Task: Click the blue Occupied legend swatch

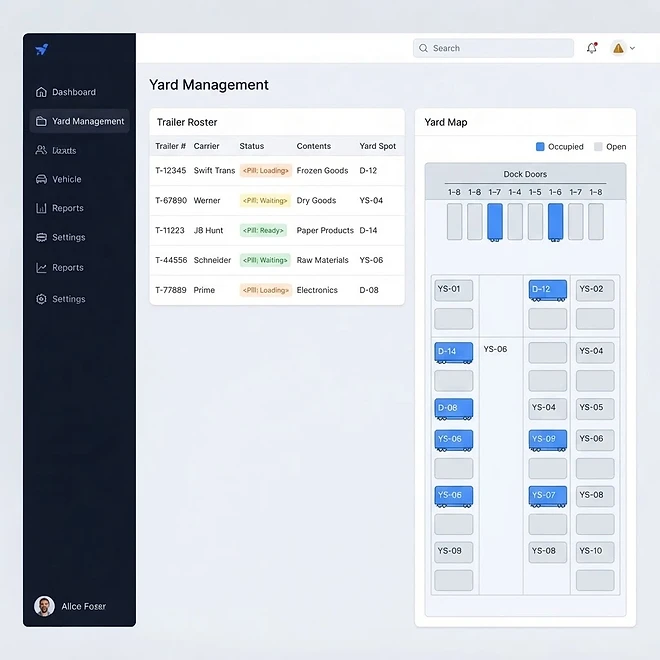Action: 540,146
